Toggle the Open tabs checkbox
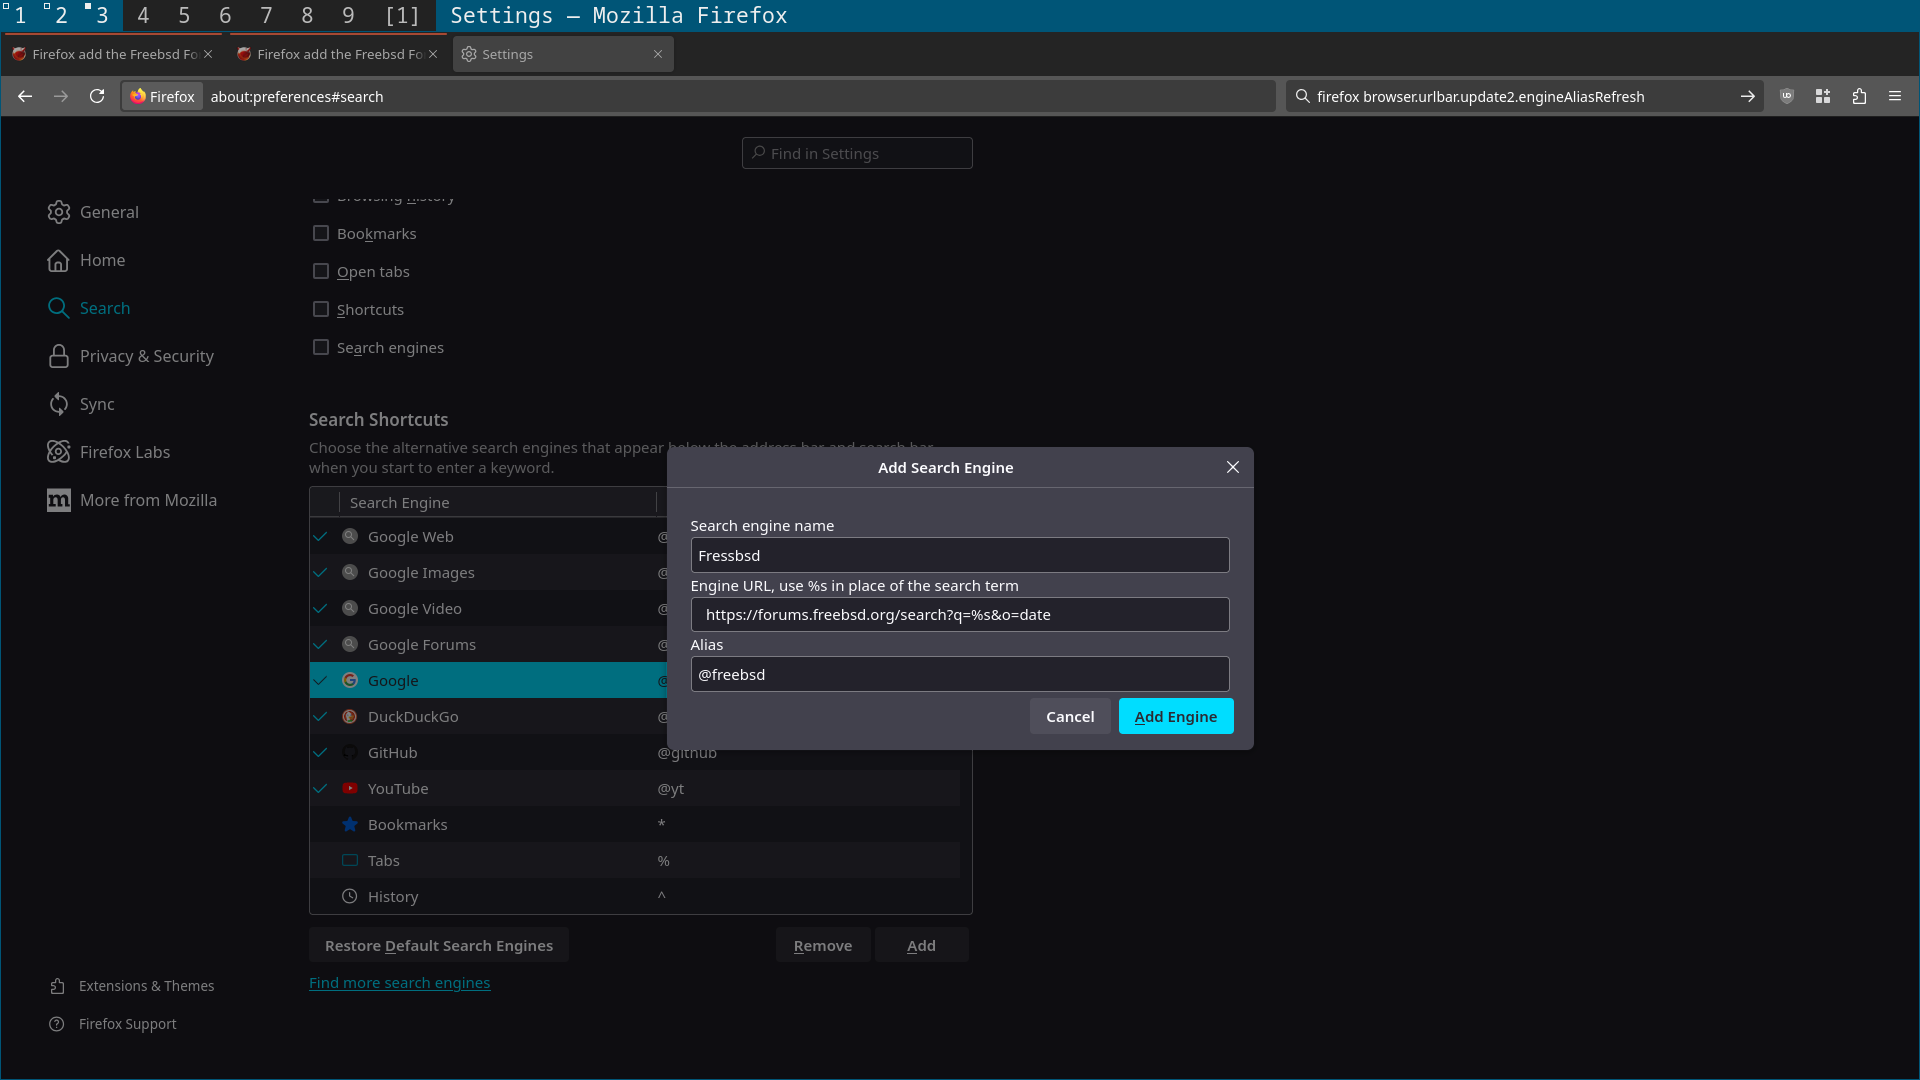The width and height of the screenshot is (1920, 1080). (x=321, y=271)
